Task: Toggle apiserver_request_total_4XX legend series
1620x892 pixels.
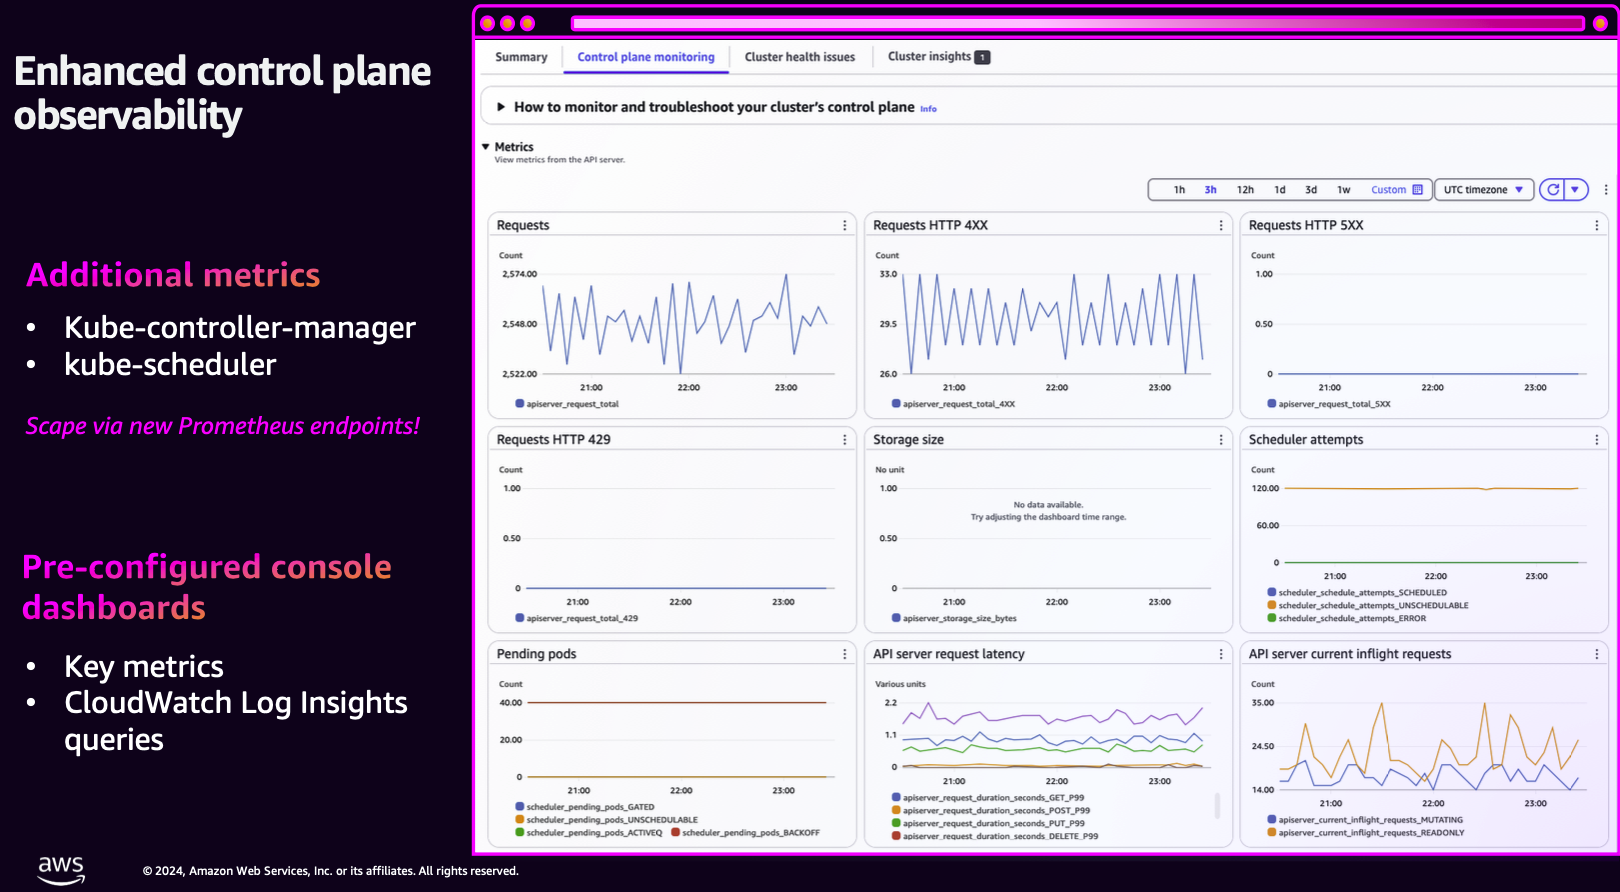Action: pos(953,404)
